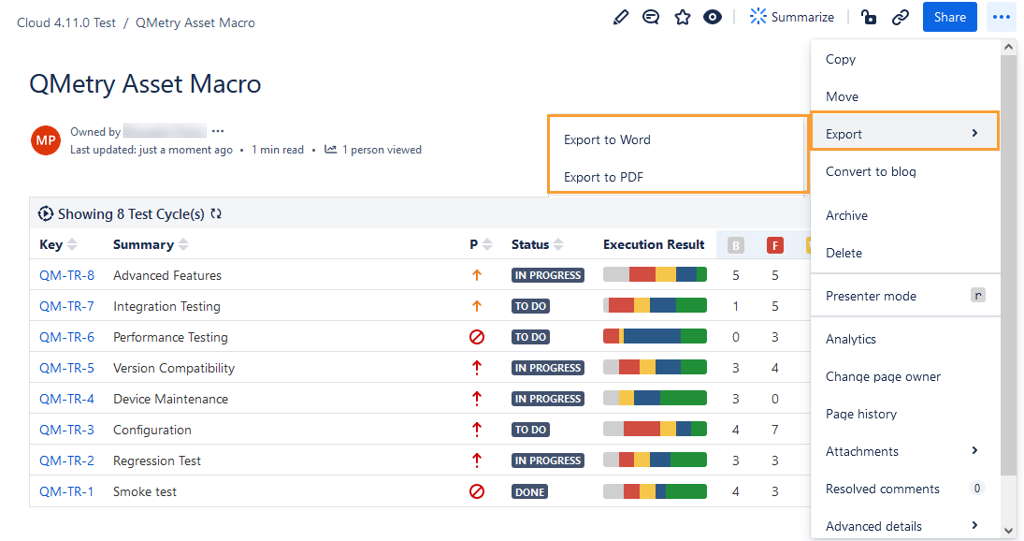Click IN PROGRESS badge for Regression Test
This screenshot has height=541, width=1024.
coord(547,461)
